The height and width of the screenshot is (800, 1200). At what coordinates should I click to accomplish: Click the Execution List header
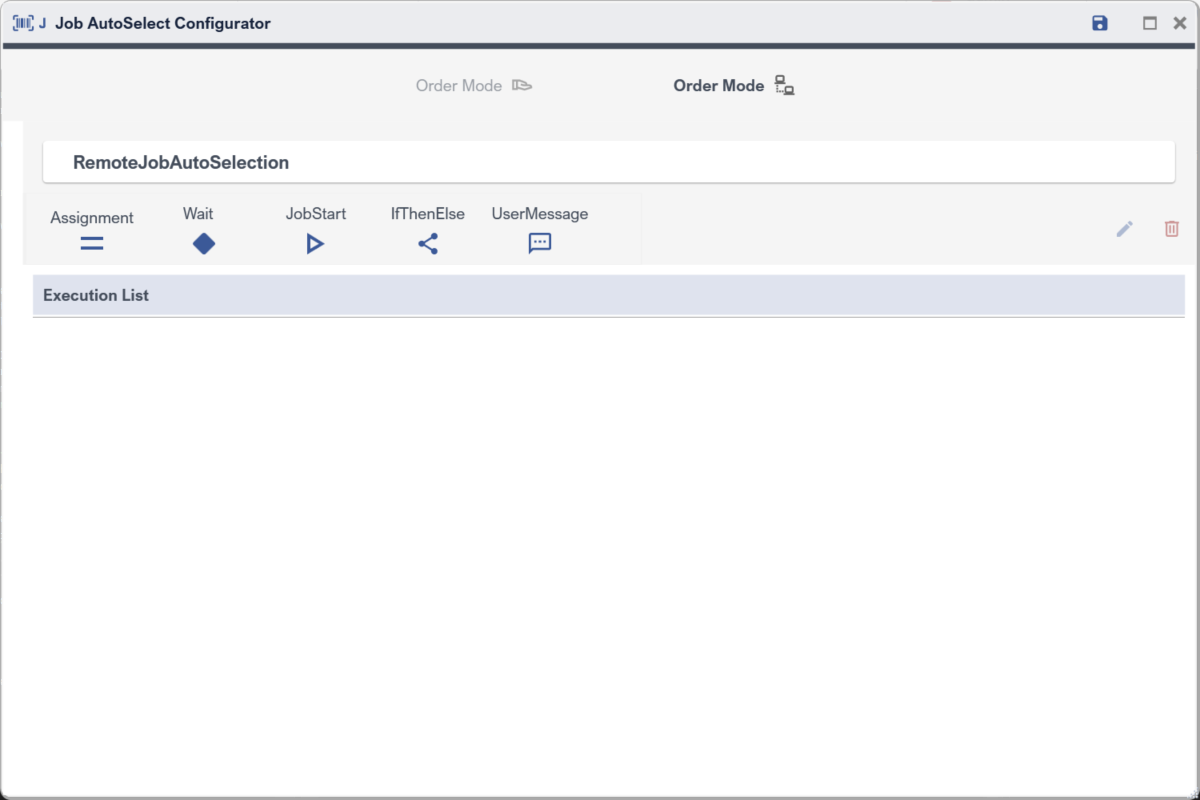[x=96, y=295]
